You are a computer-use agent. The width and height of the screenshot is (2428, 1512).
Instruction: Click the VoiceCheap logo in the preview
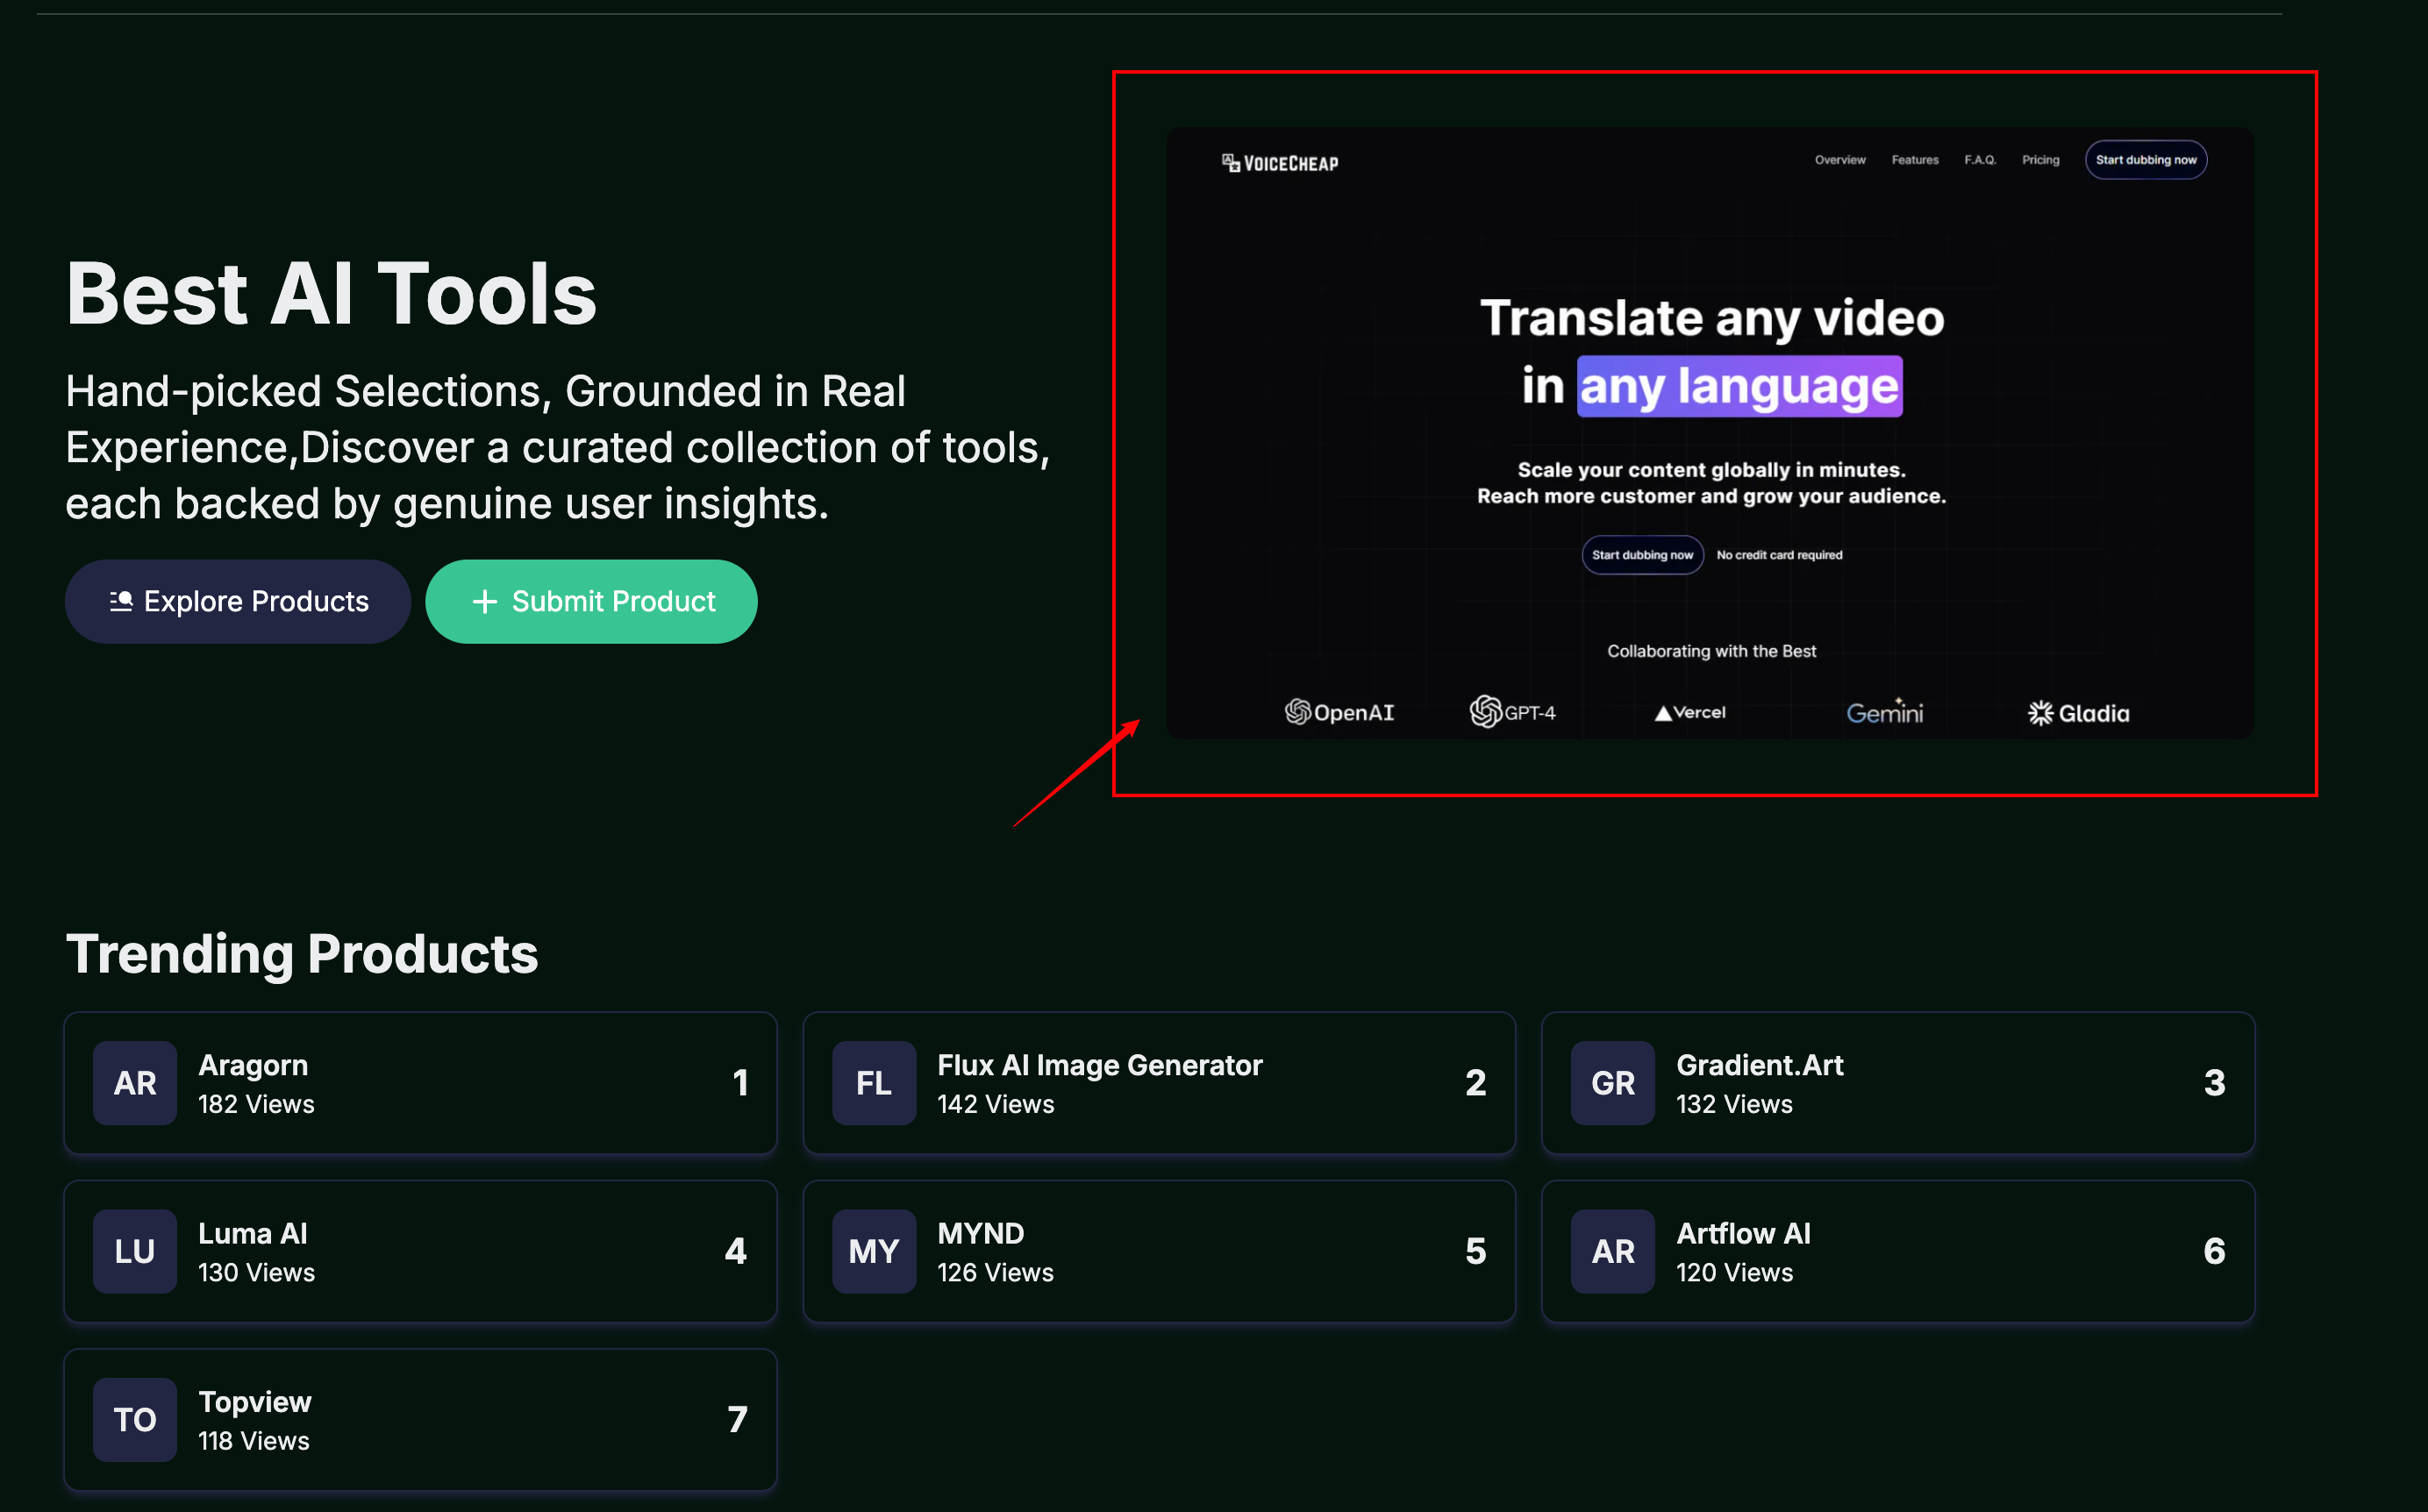pos(1280,163)
